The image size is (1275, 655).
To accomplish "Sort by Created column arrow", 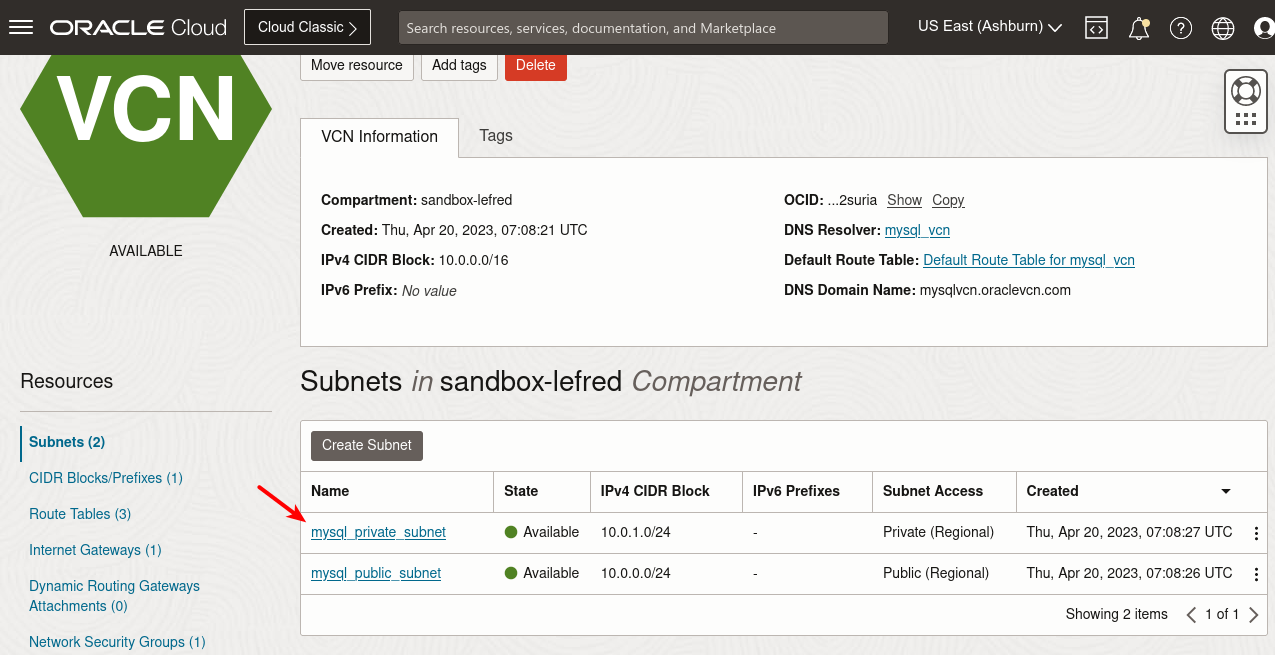I will pos(1226,491).
